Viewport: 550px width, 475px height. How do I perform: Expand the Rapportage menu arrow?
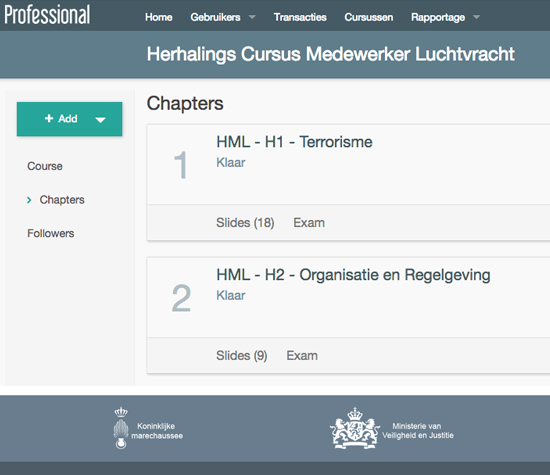476,17
